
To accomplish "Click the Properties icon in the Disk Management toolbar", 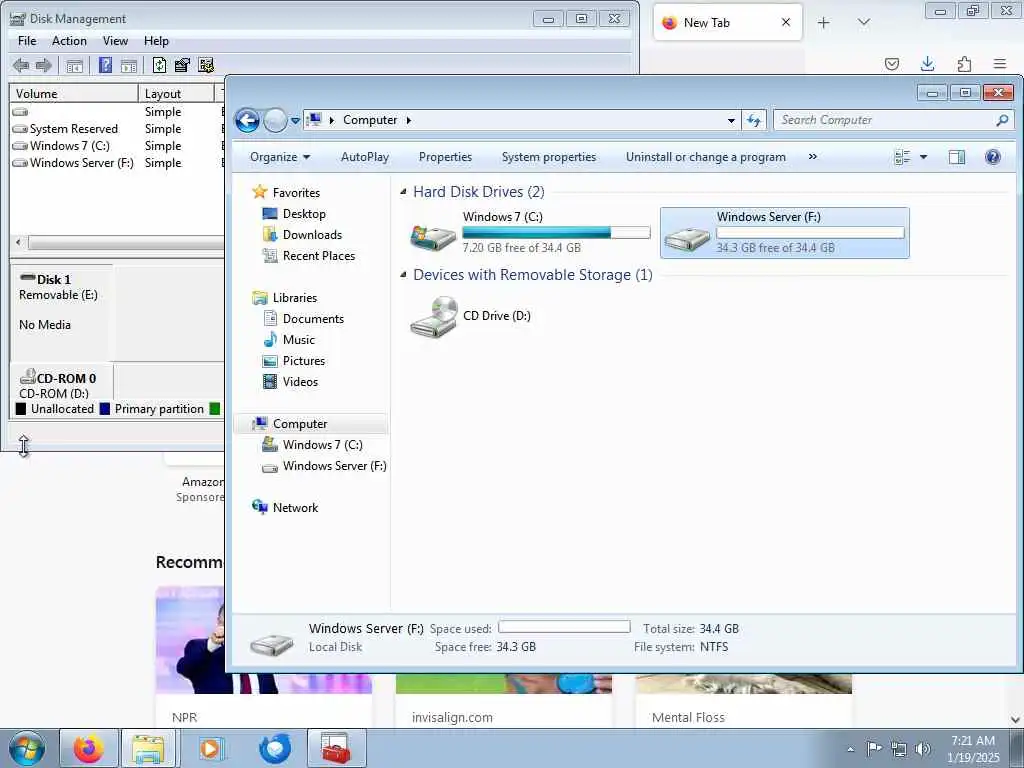I will (x=182, y=65).
